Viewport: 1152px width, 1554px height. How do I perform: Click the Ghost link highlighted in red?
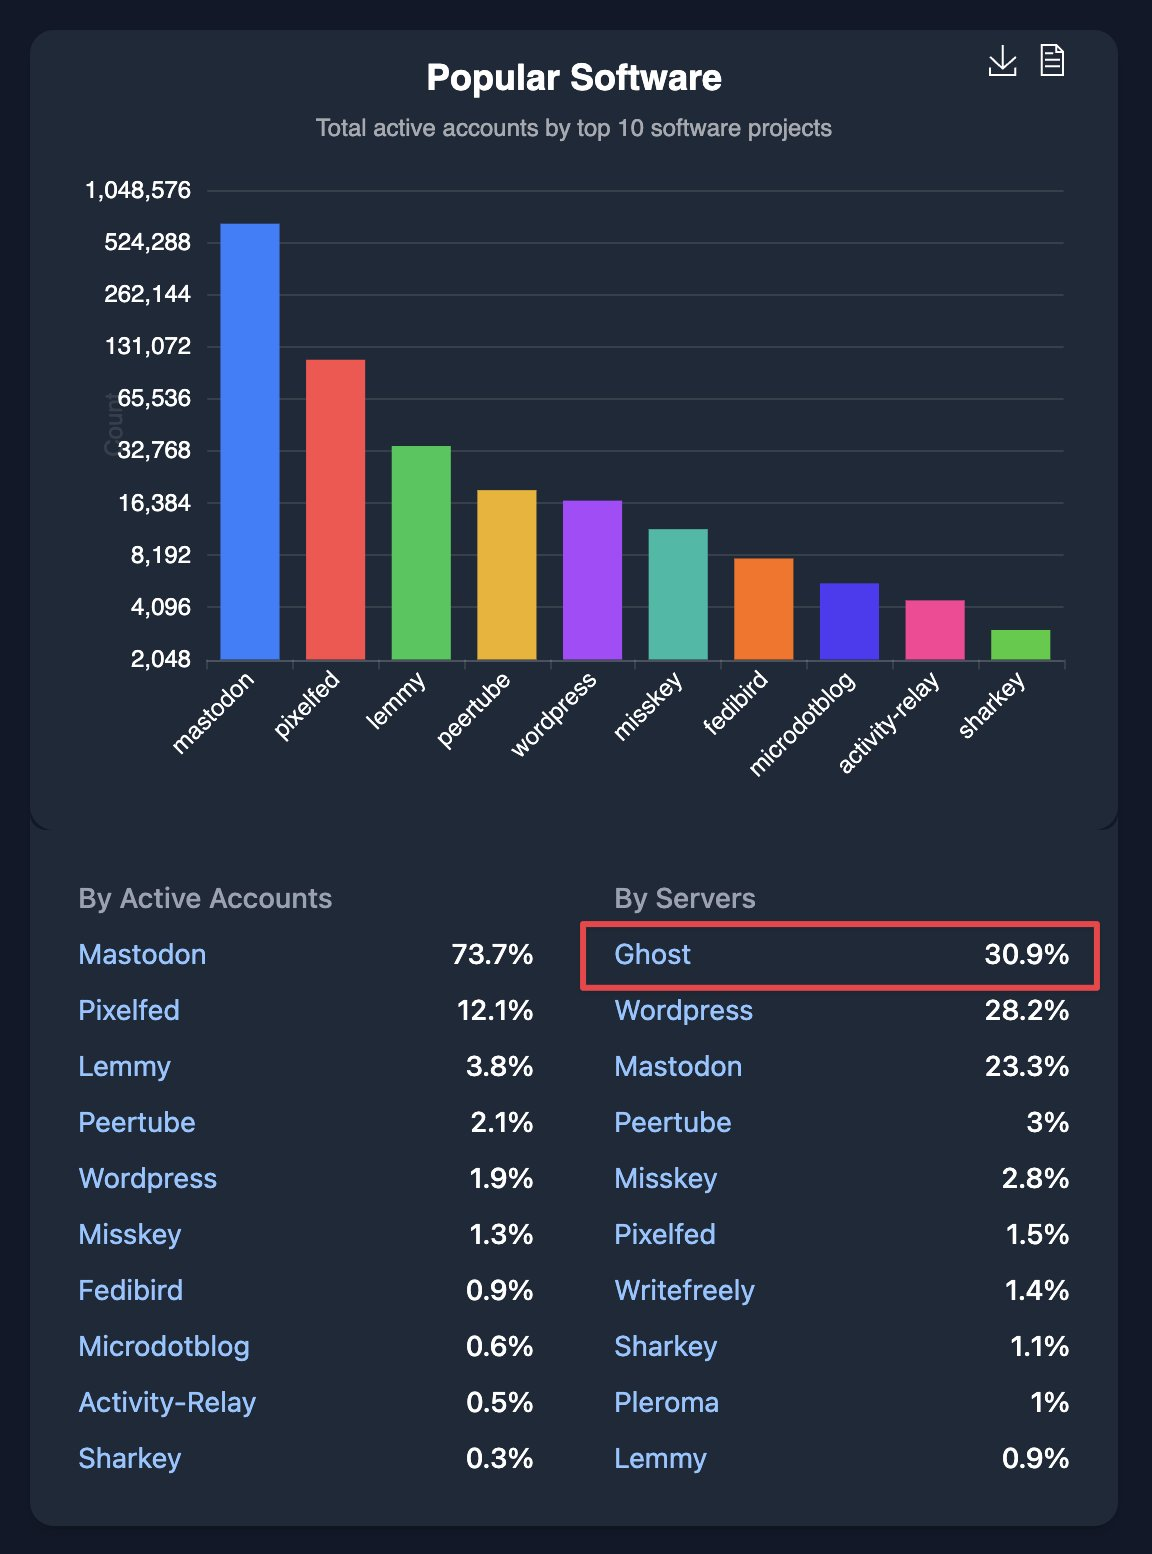pos(652,955)
